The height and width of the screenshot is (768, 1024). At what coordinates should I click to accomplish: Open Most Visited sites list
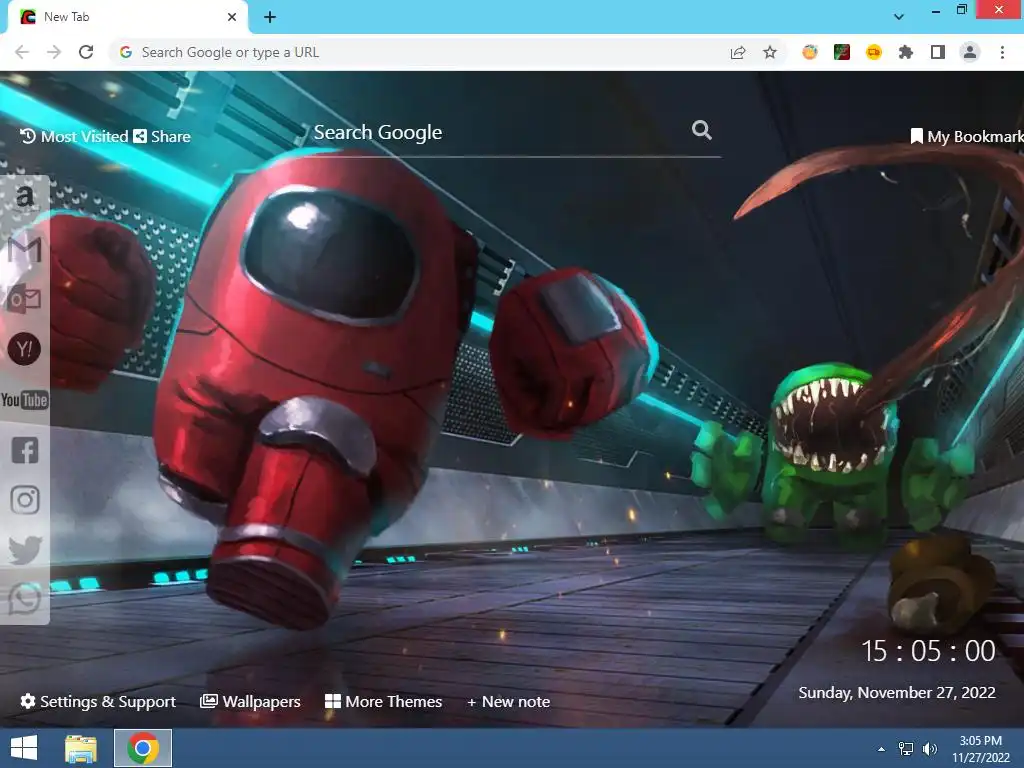point(74,136)
